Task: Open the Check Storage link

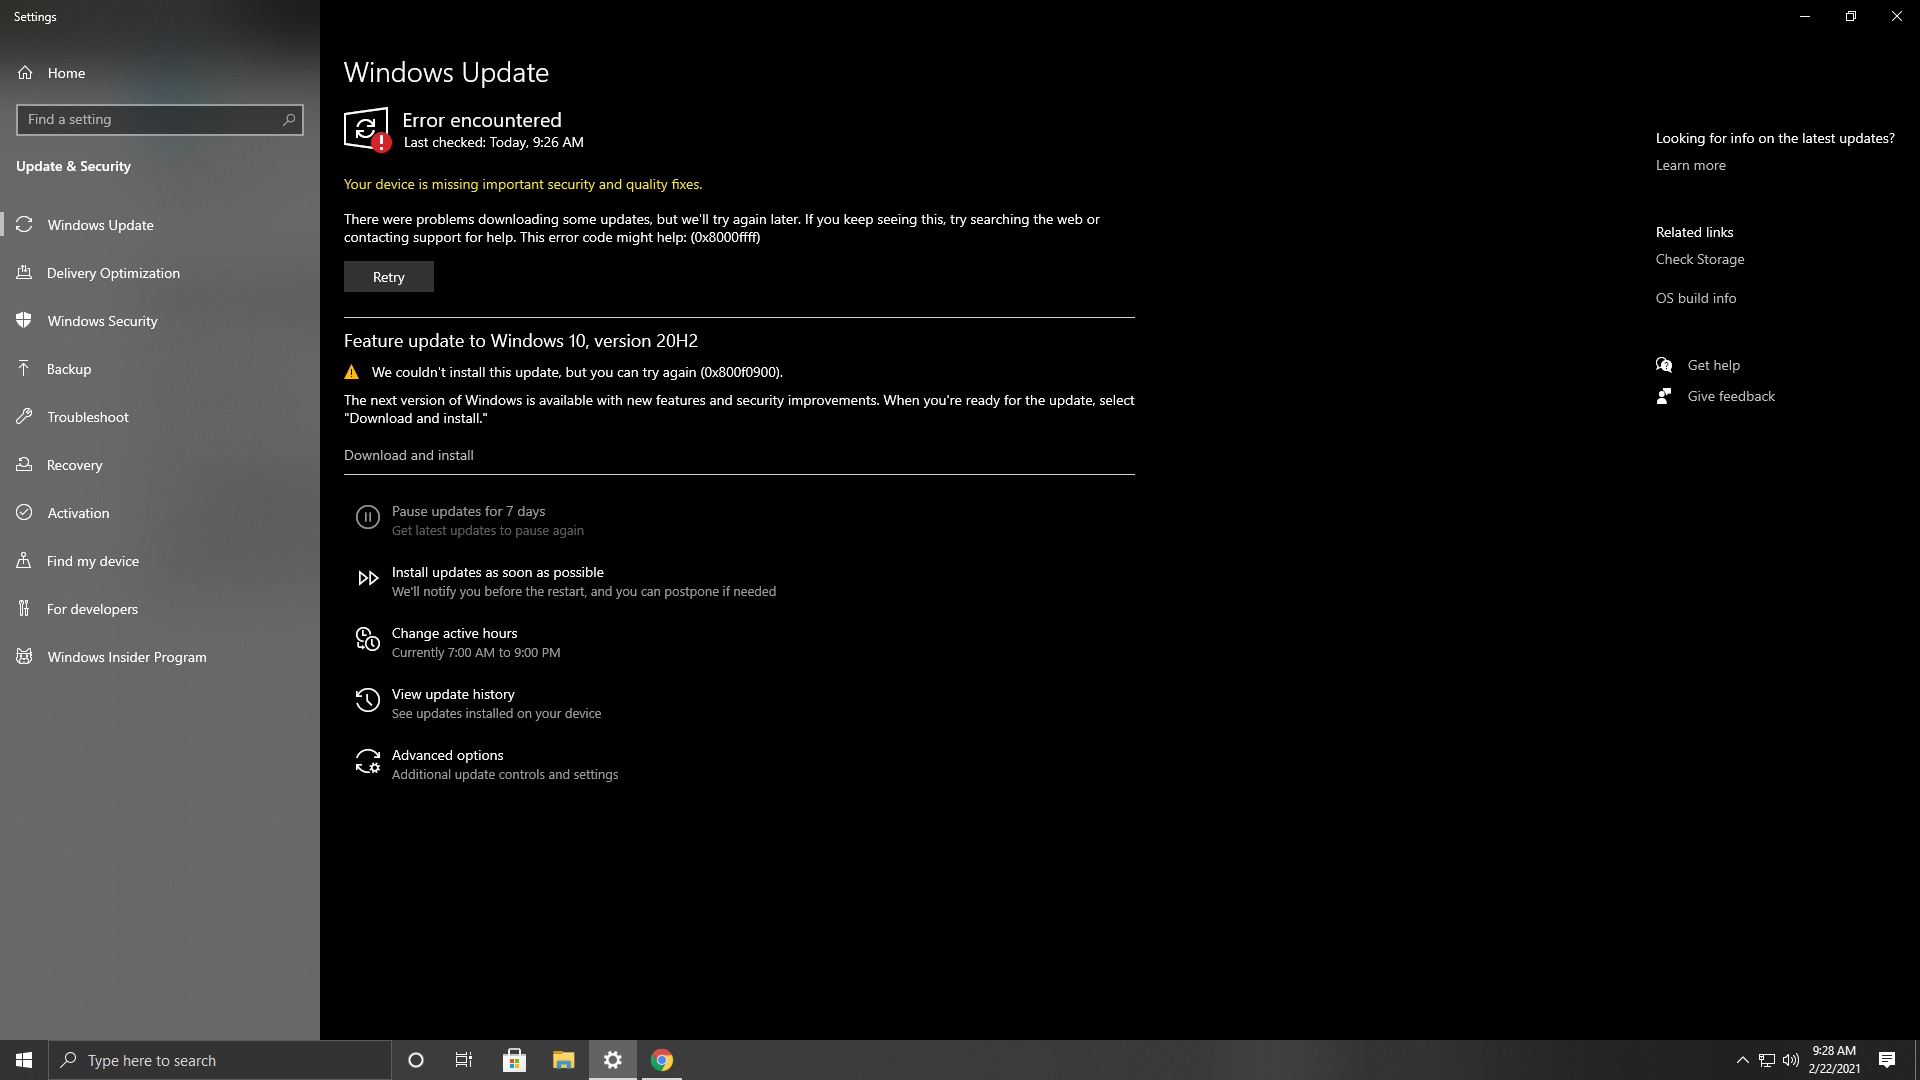Action: (1700, 259)
